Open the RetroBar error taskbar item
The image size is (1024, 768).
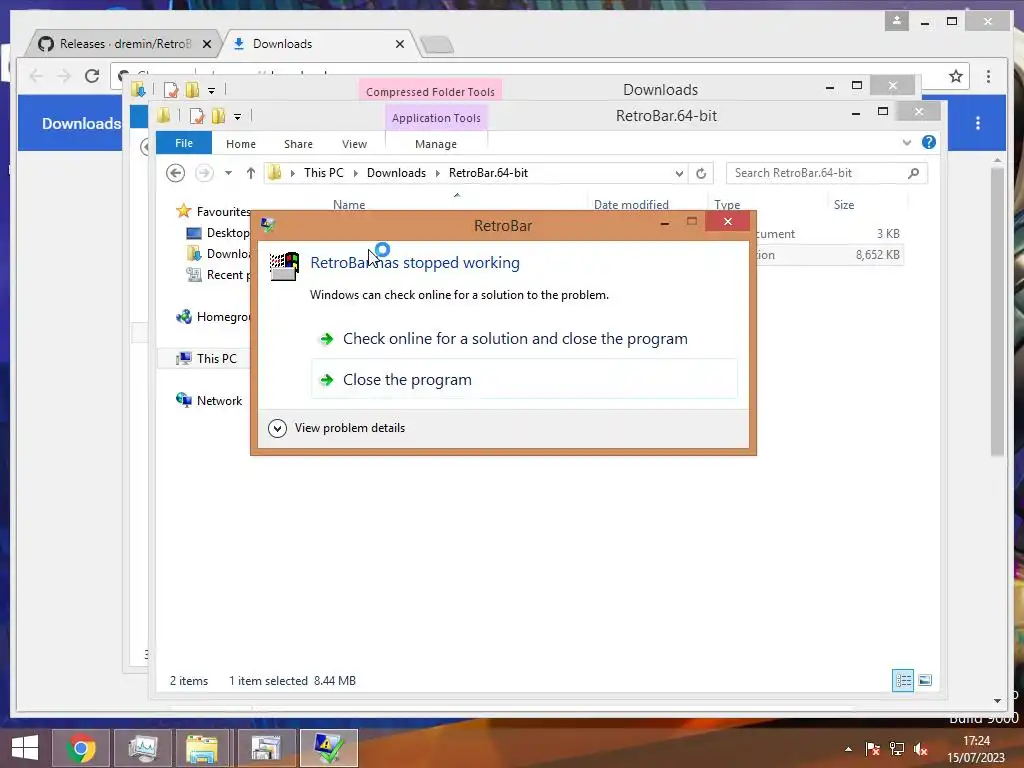[328, 748]
